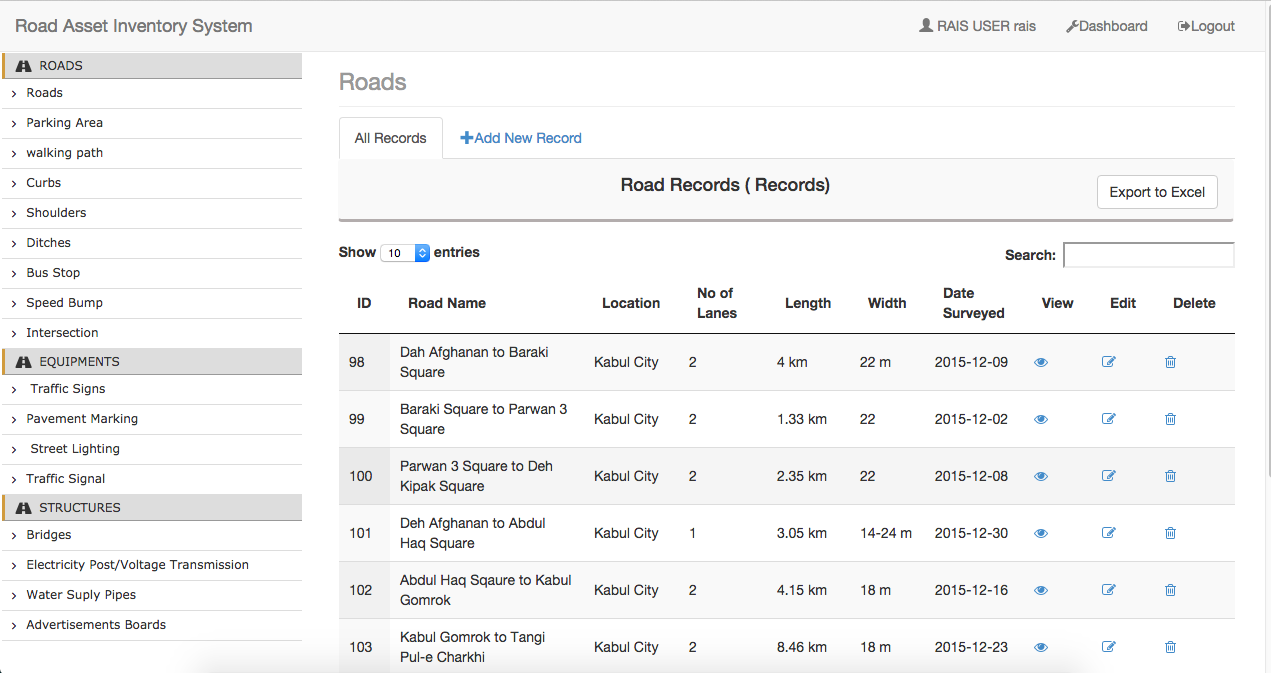Click eye view icon for road 98
The height and width of the screenshot is (673, 1271).
pyautogui.click(x=1041, y=362)
